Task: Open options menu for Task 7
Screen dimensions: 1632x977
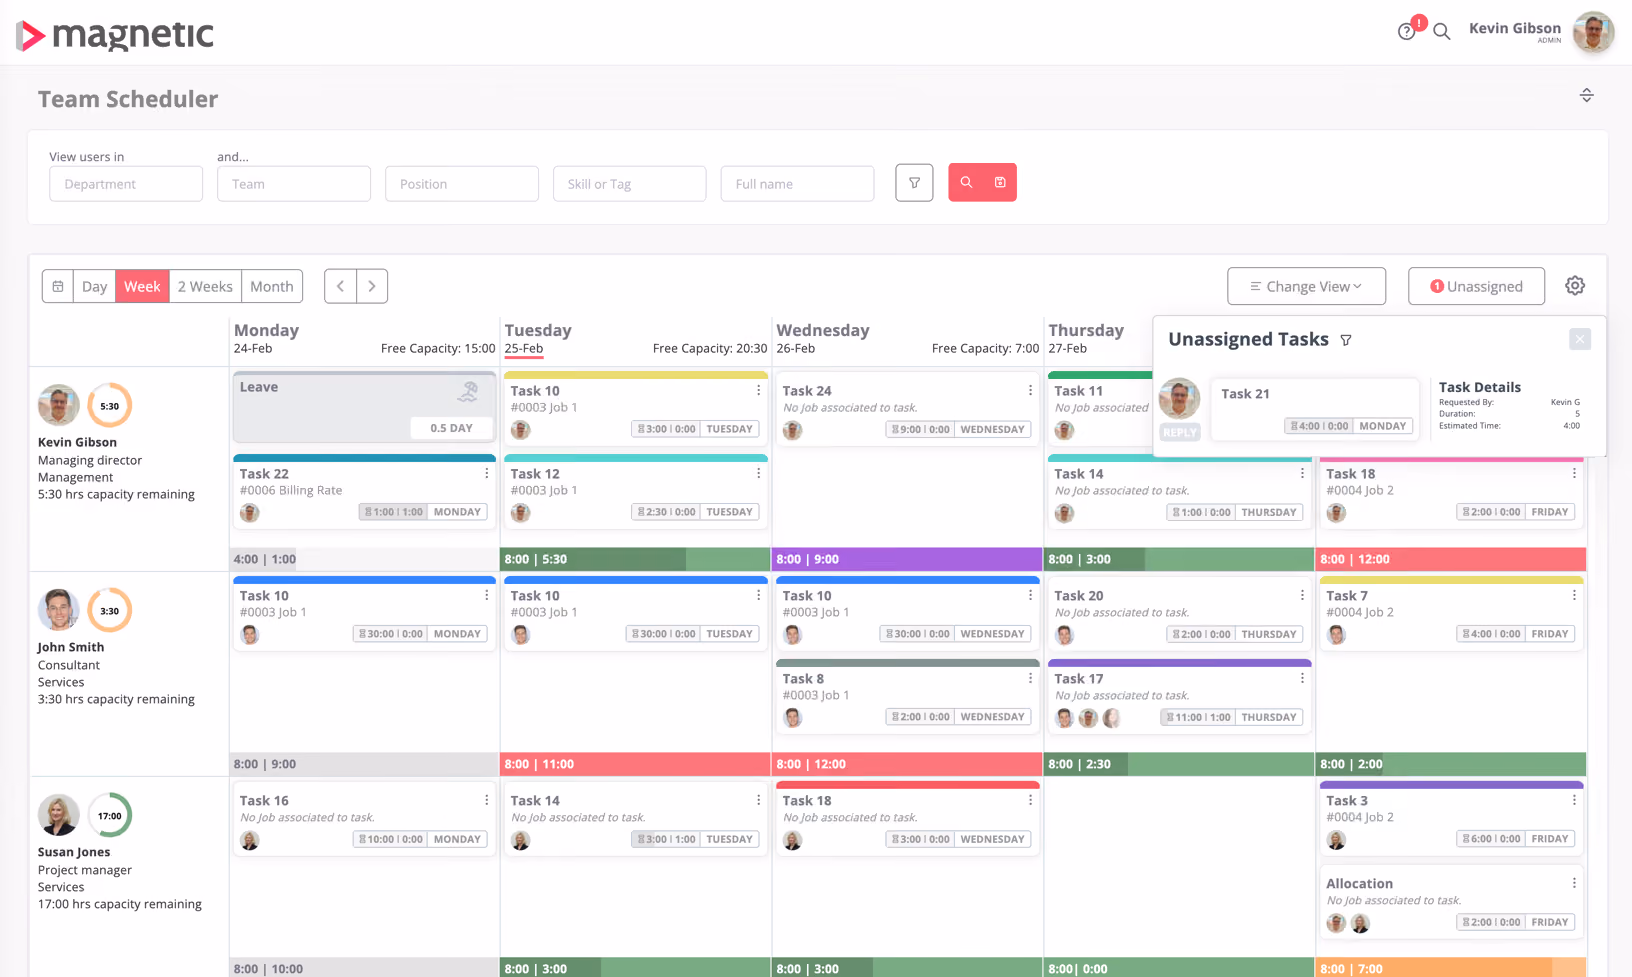Action: [1575, 596]
